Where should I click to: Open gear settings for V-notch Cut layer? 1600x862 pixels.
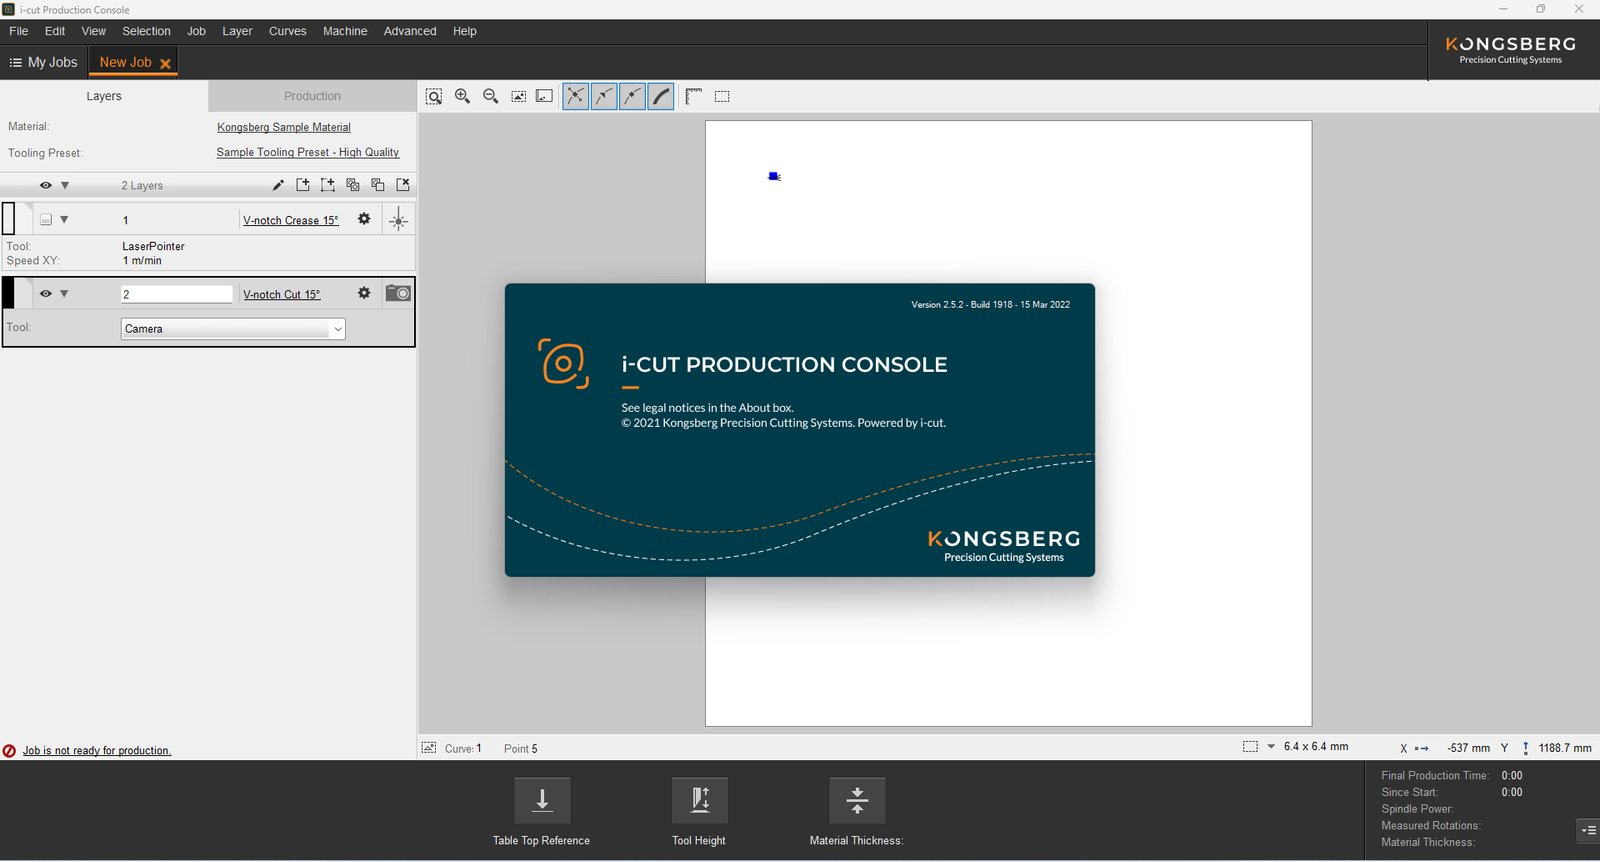[x=364, y=293]
